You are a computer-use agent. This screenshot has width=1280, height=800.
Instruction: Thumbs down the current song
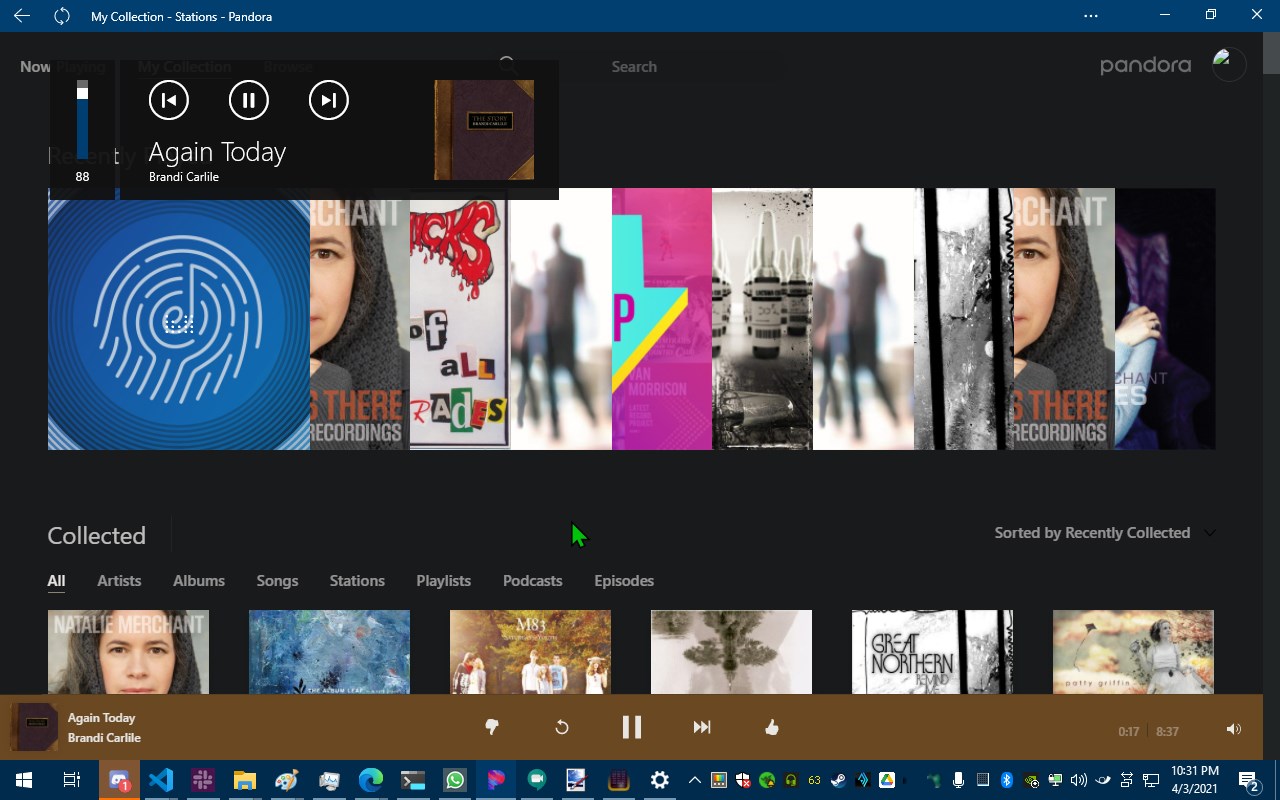click(491, 728)
